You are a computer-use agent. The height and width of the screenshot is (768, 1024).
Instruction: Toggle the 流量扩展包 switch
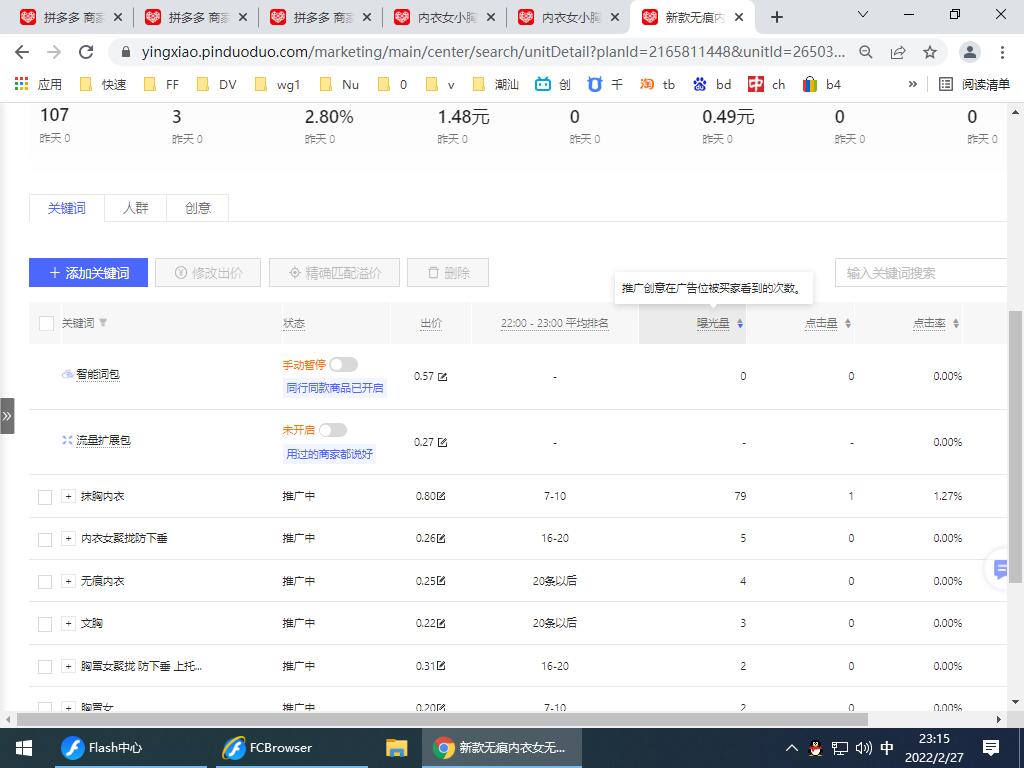click(x=333, y=430)
